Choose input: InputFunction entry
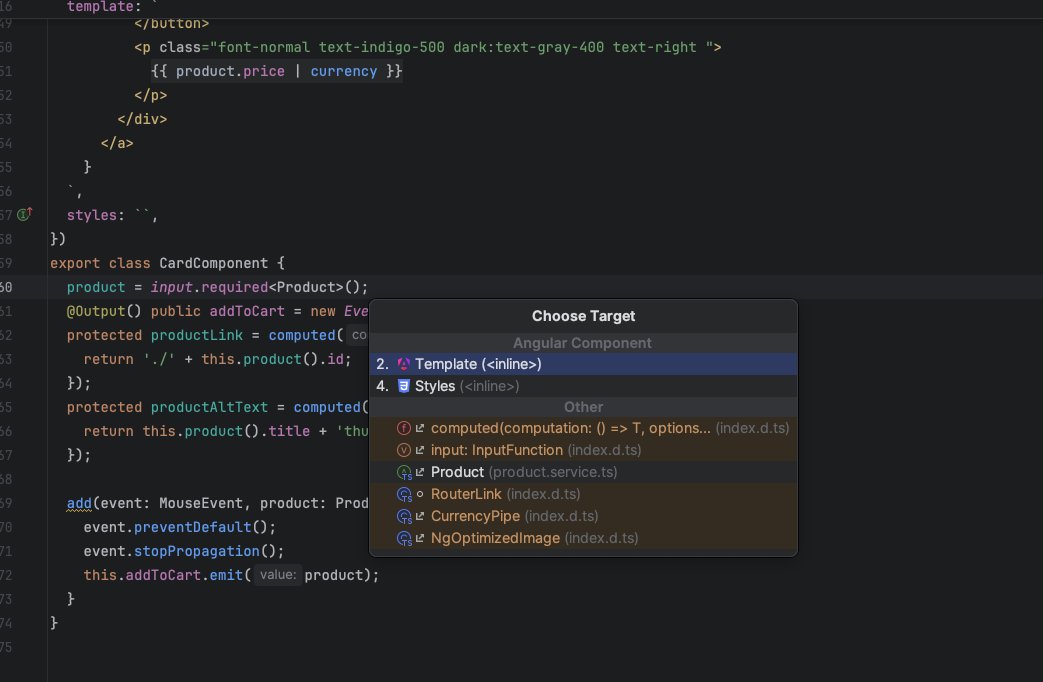Image resolution: width=1043 pixels, height=682 pixels. (x=583, y=450)
